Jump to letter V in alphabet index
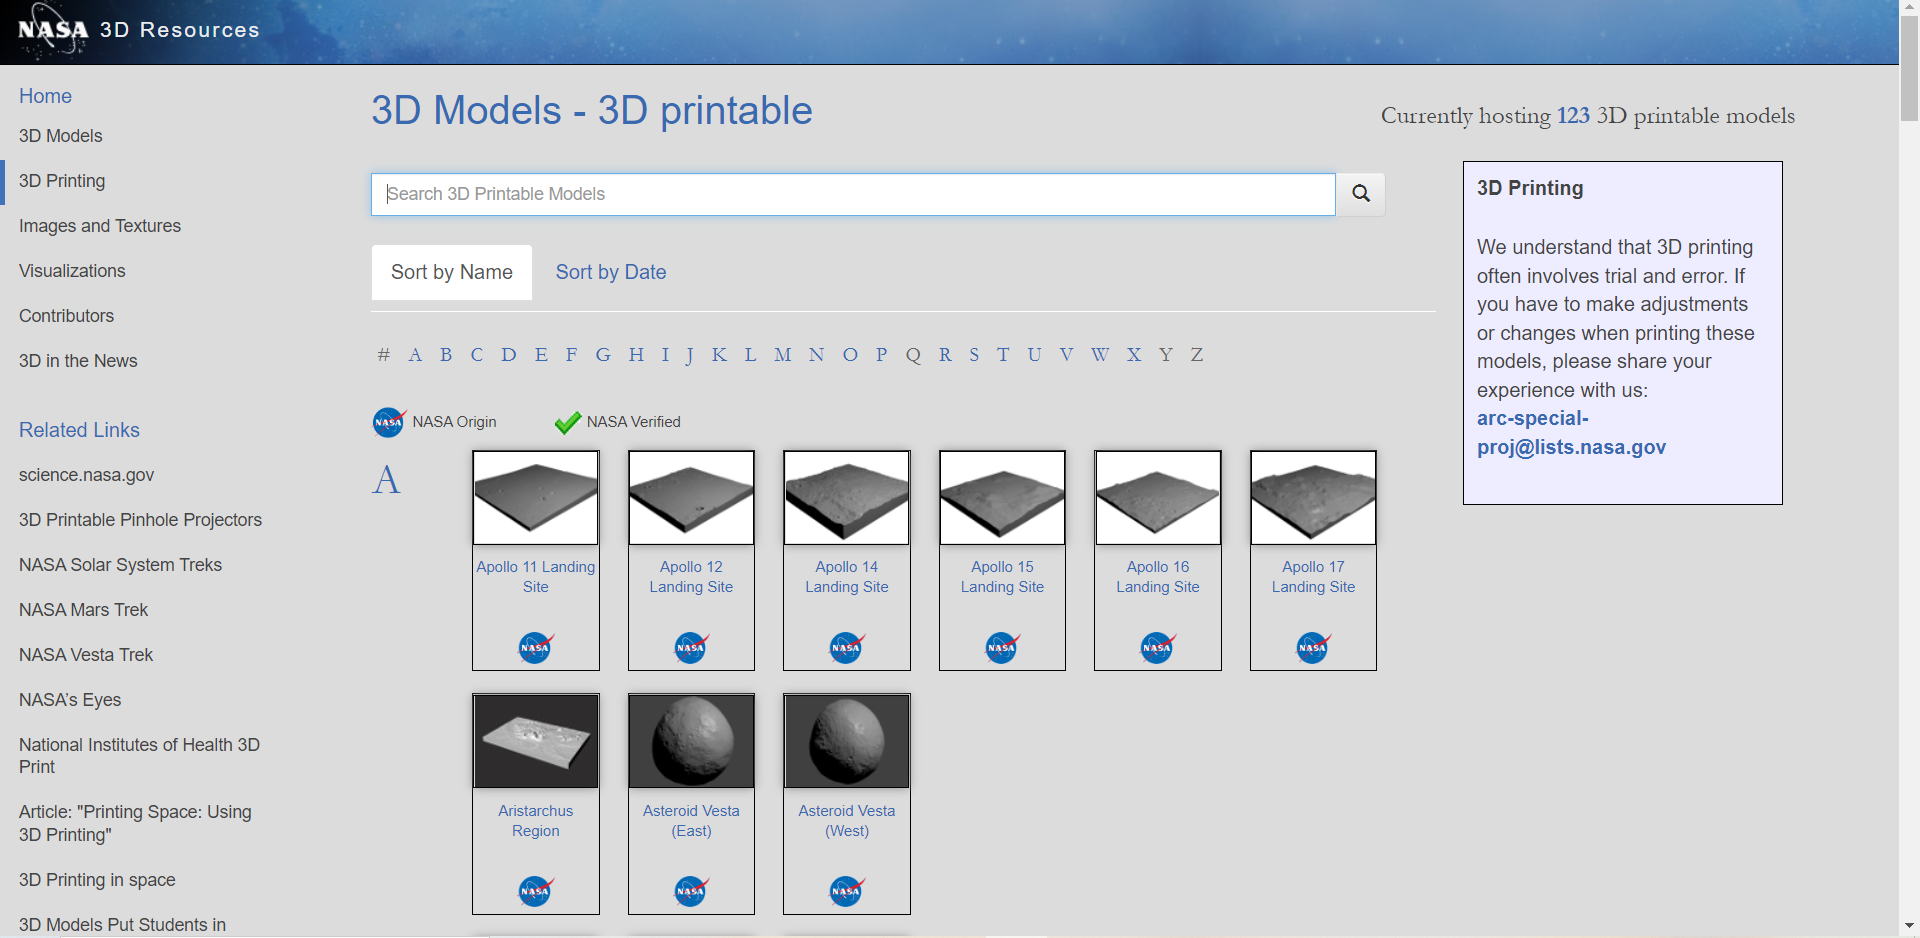 click(x=1066, y=355)
